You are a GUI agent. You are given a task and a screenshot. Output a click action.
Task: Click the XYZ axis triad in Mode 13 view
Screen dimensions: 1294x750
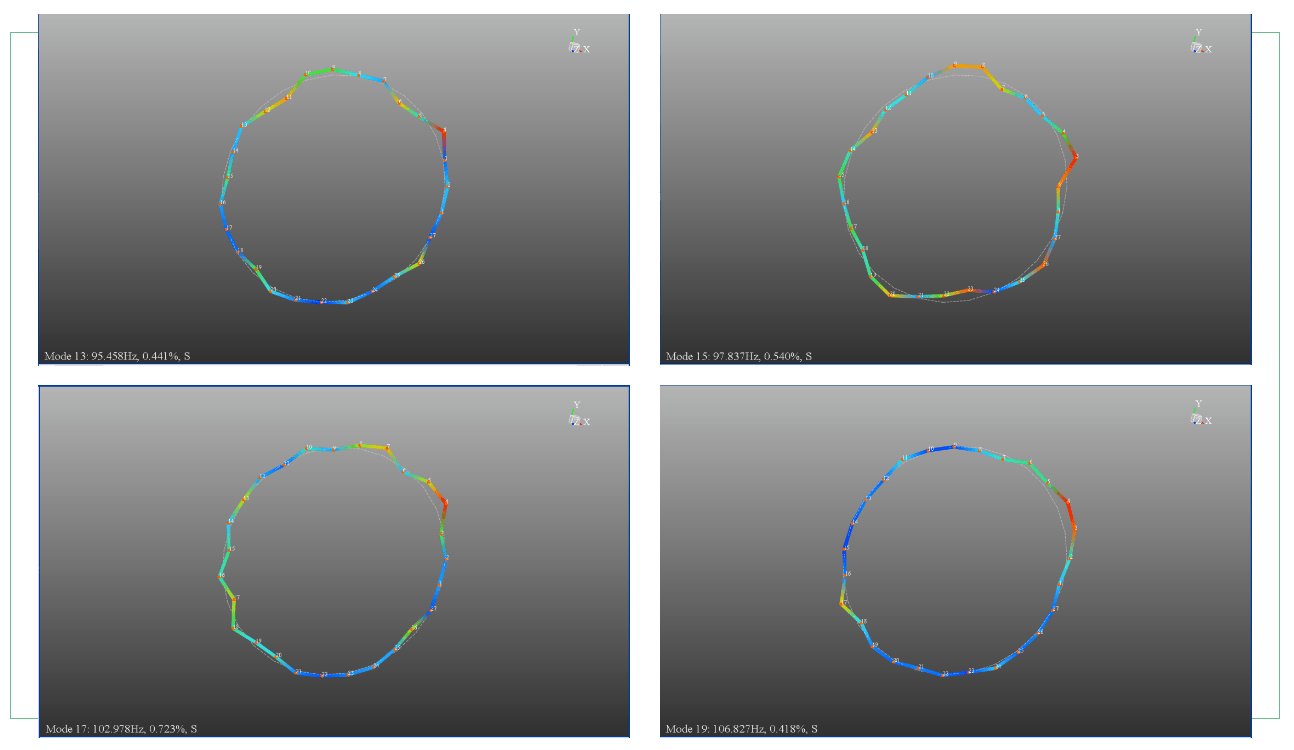point(579,42)
